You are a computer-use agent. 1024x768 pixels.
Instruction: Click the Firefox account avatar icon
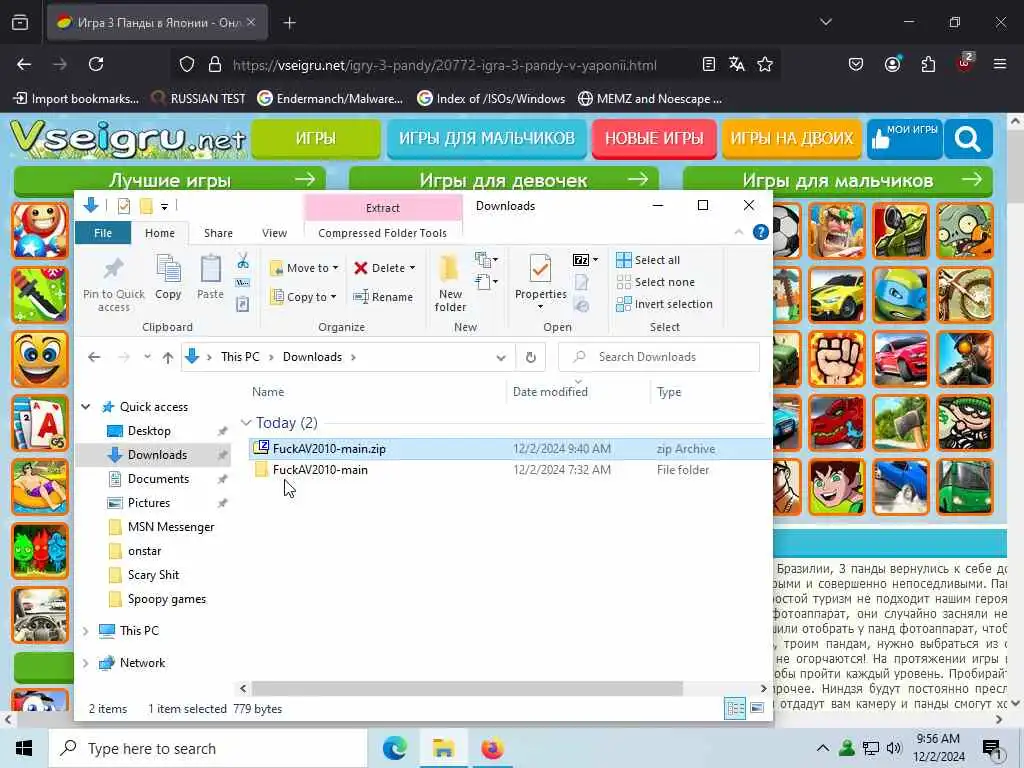pyautogui.click(x=892, y=64)
